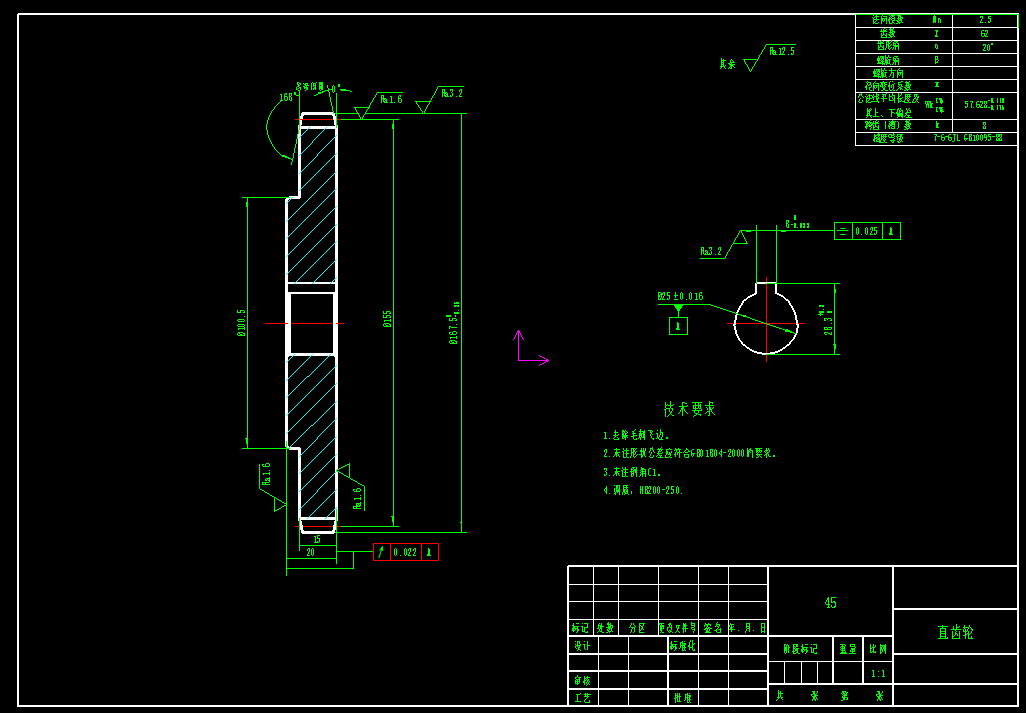Click the 1:1 scale cell
The width and height of the screenshot is (1026, 713).
tap(878, 673)
